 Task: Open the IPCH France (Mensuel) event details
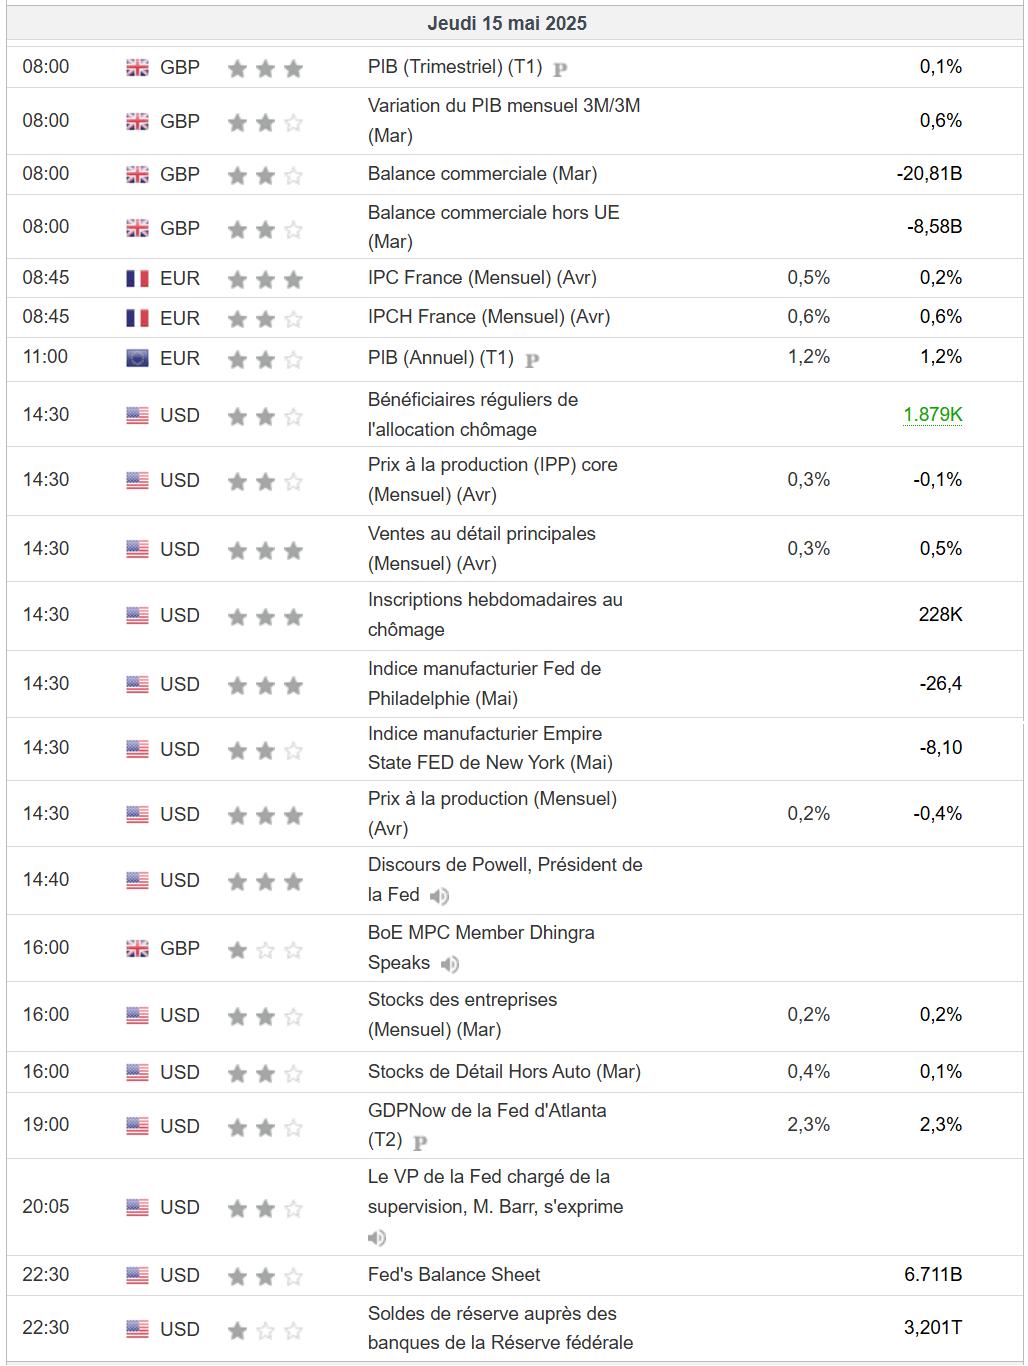click(488, 317)
